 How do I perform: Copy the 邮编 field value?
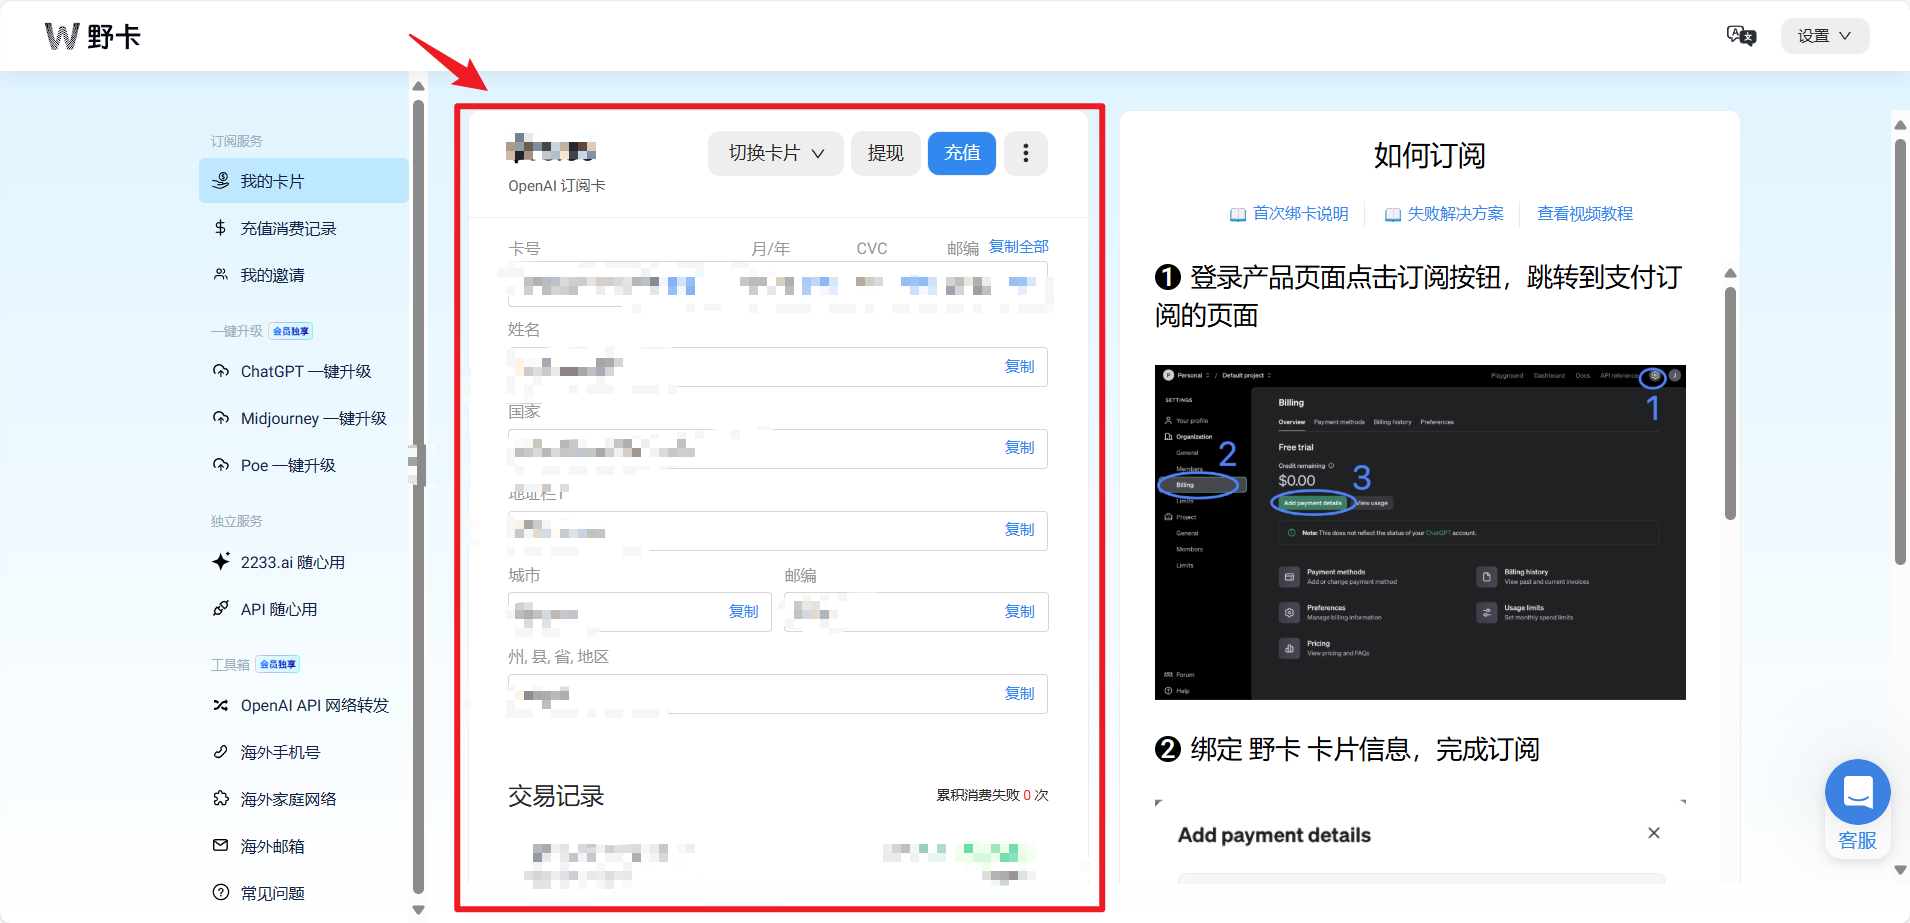[1020, 612]
